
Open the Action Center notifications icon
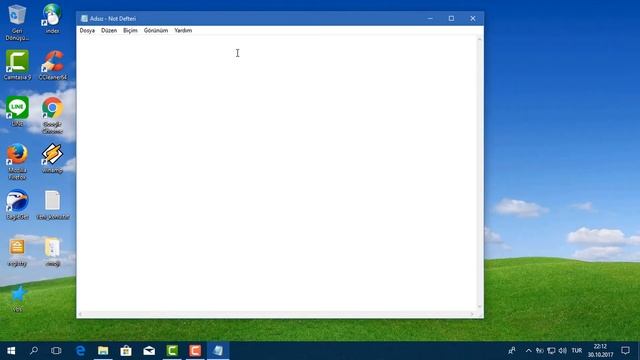pyautogui.click(x=625, y=351)
